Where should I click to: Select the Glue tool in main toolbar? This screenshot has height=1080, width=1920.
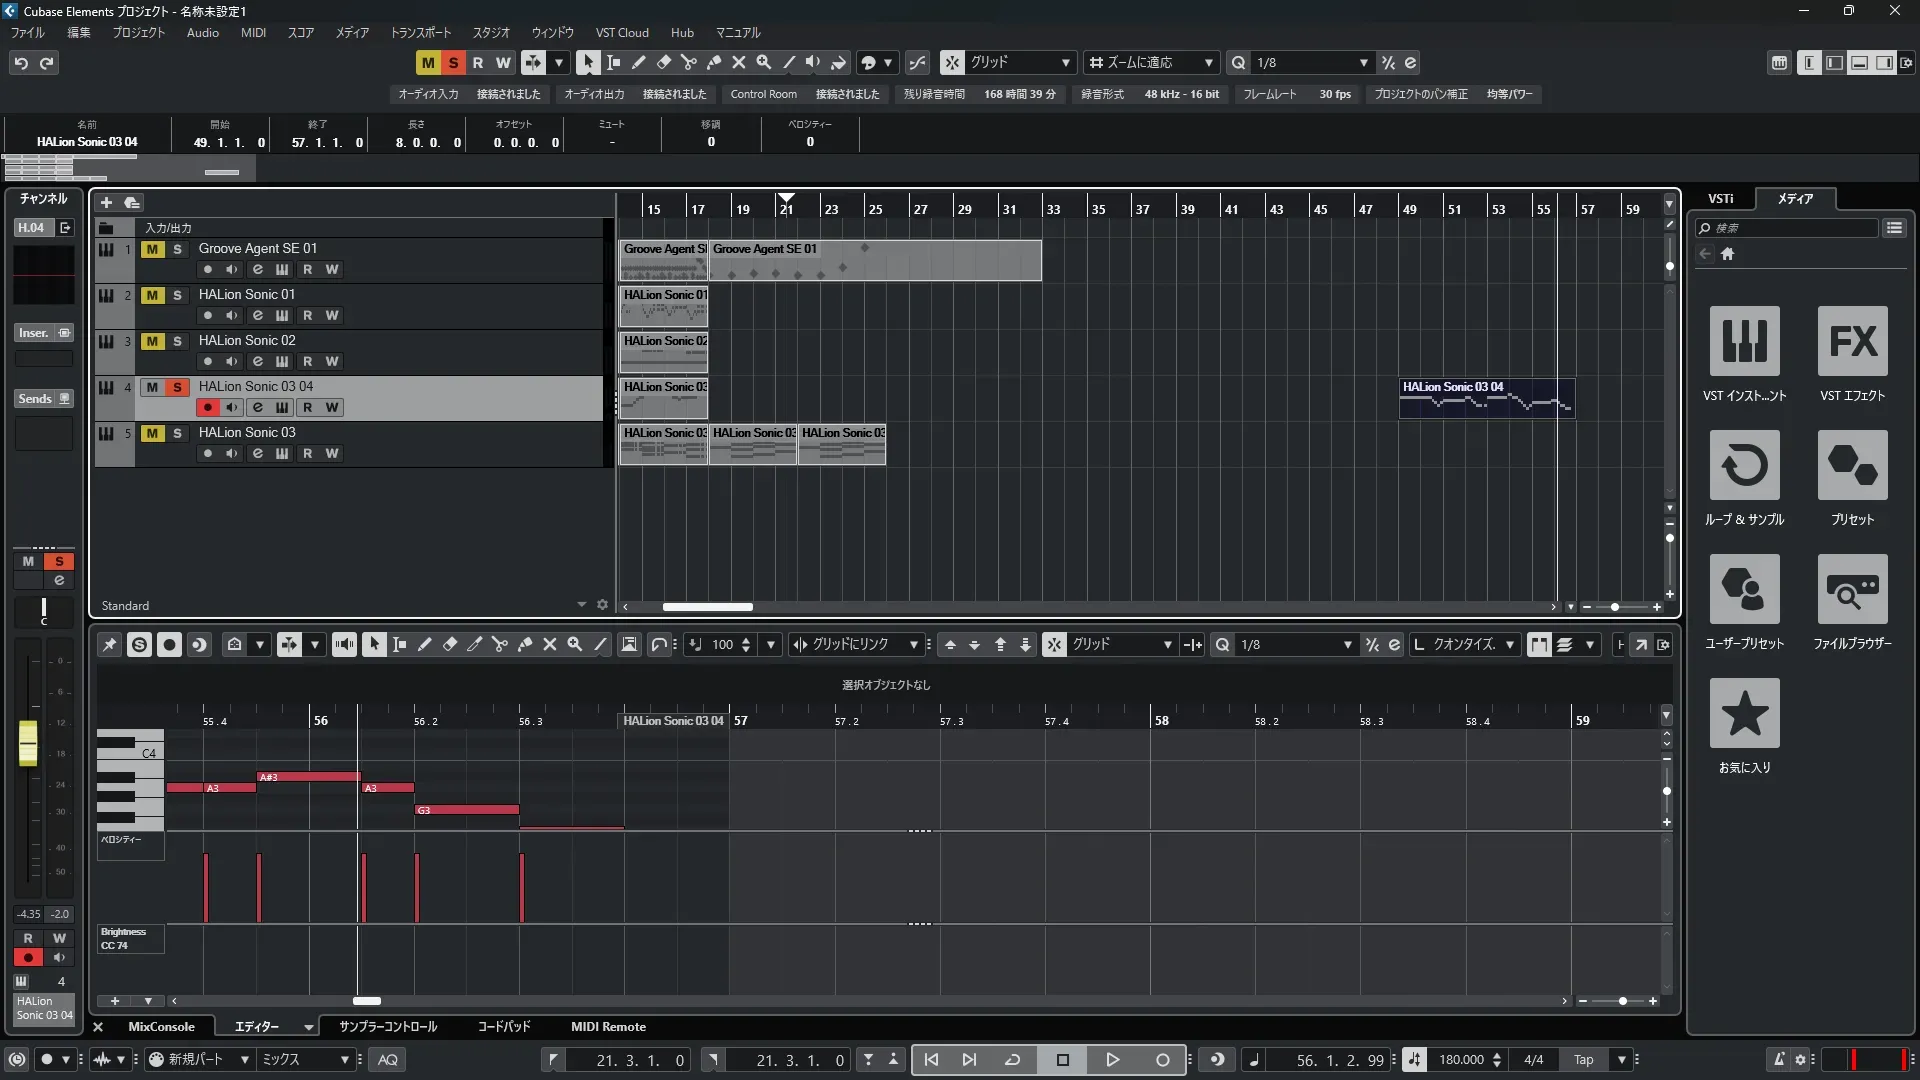713,62
